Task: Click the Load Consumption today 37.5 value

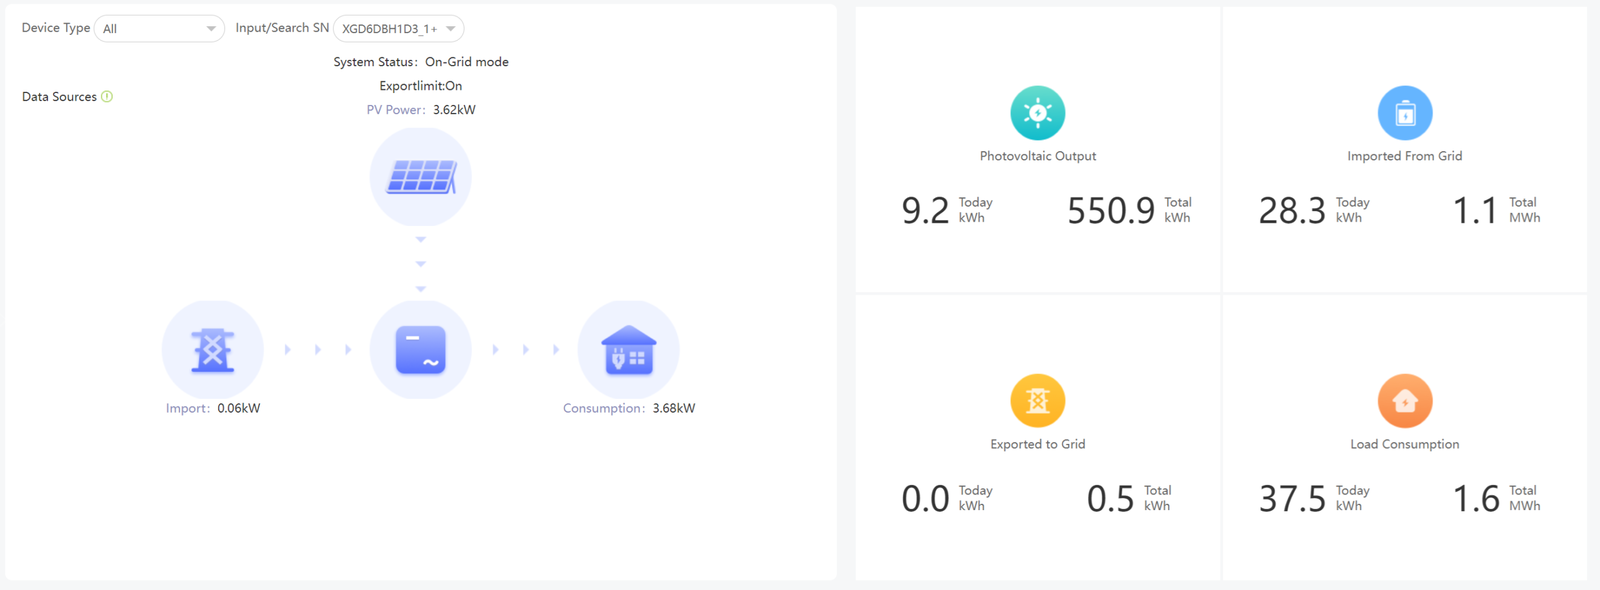Action: tap(1292, 499)
